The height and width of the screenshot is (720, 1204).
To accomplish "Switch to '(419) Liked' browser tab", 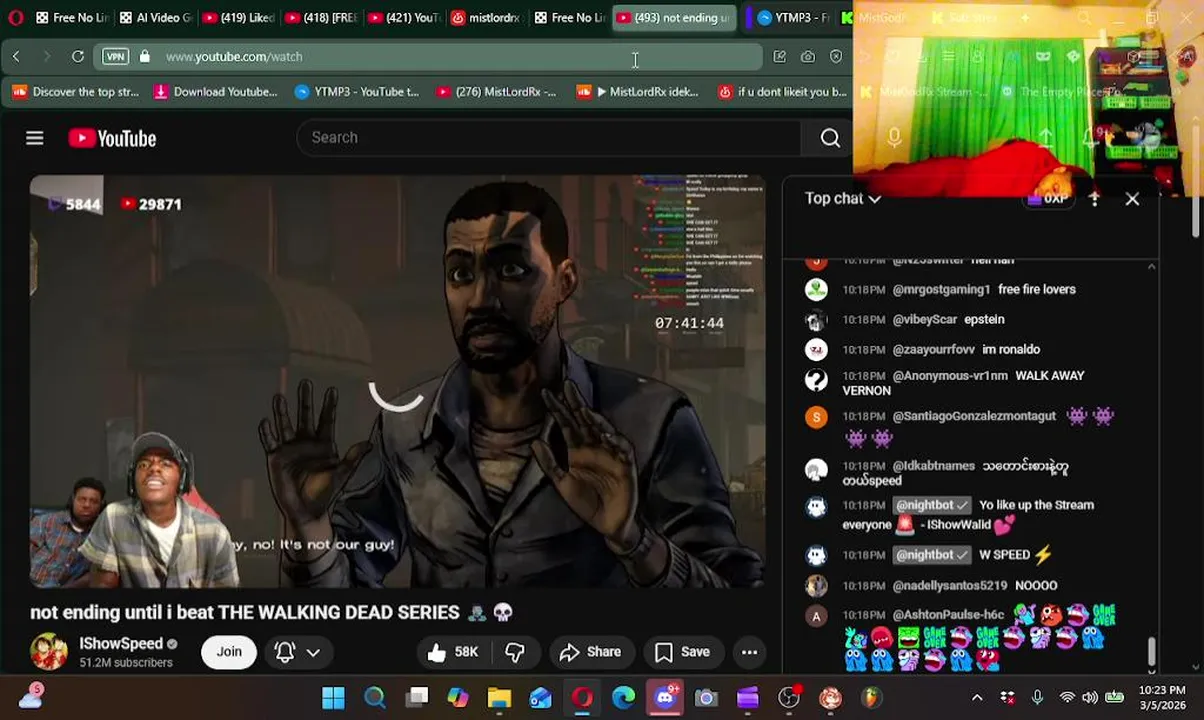I will pyautogui.click(x=238, y=18).
